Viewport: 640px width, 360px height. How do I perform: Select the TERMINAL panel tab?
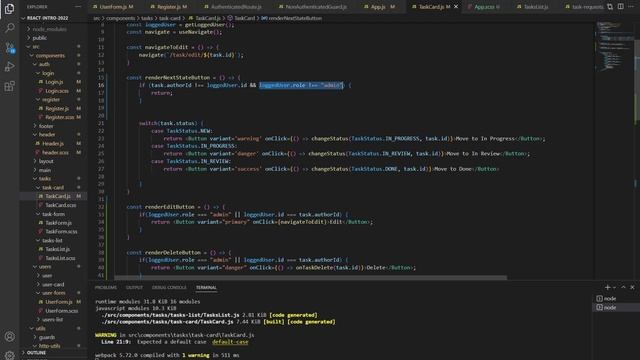coord(206,287)
